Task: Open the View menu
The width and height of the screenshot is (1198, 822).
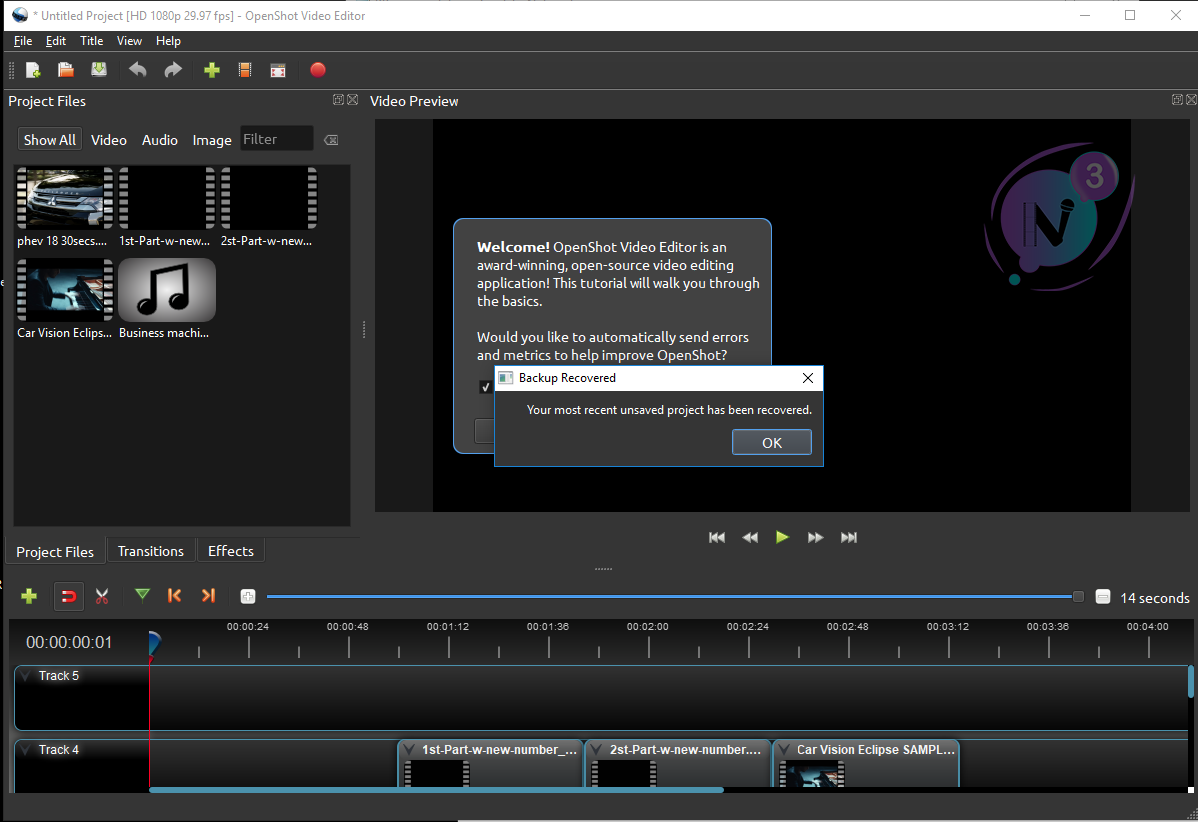Action: pyautogui.click(x=129, y=41)
